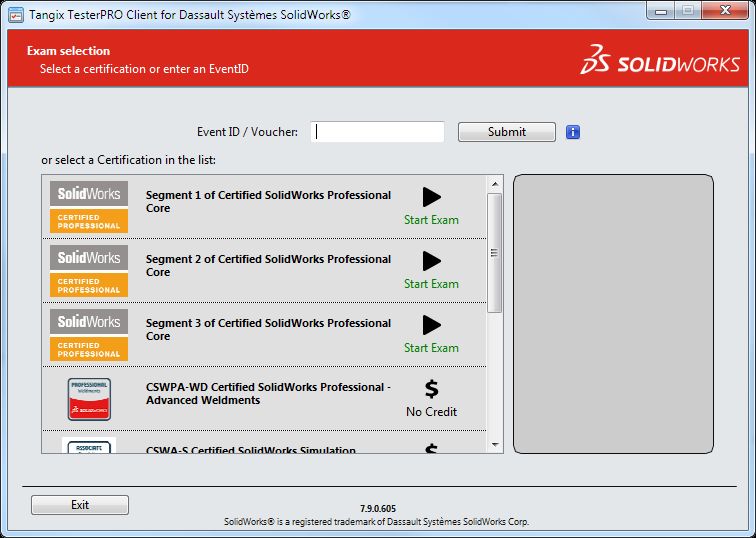Image resolution: width=756 pixels, height=538 pixels.
Task: Select Segment 2 of Certified SolidWorks Professional Core
Action: [268, 266]
